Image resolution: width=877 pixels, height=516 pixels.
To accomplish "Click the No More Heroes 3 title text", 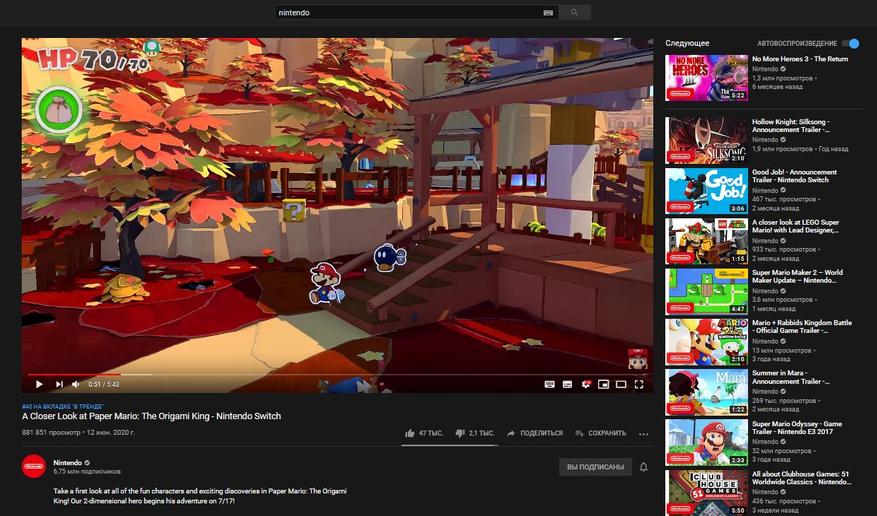I will pos(800,59).
